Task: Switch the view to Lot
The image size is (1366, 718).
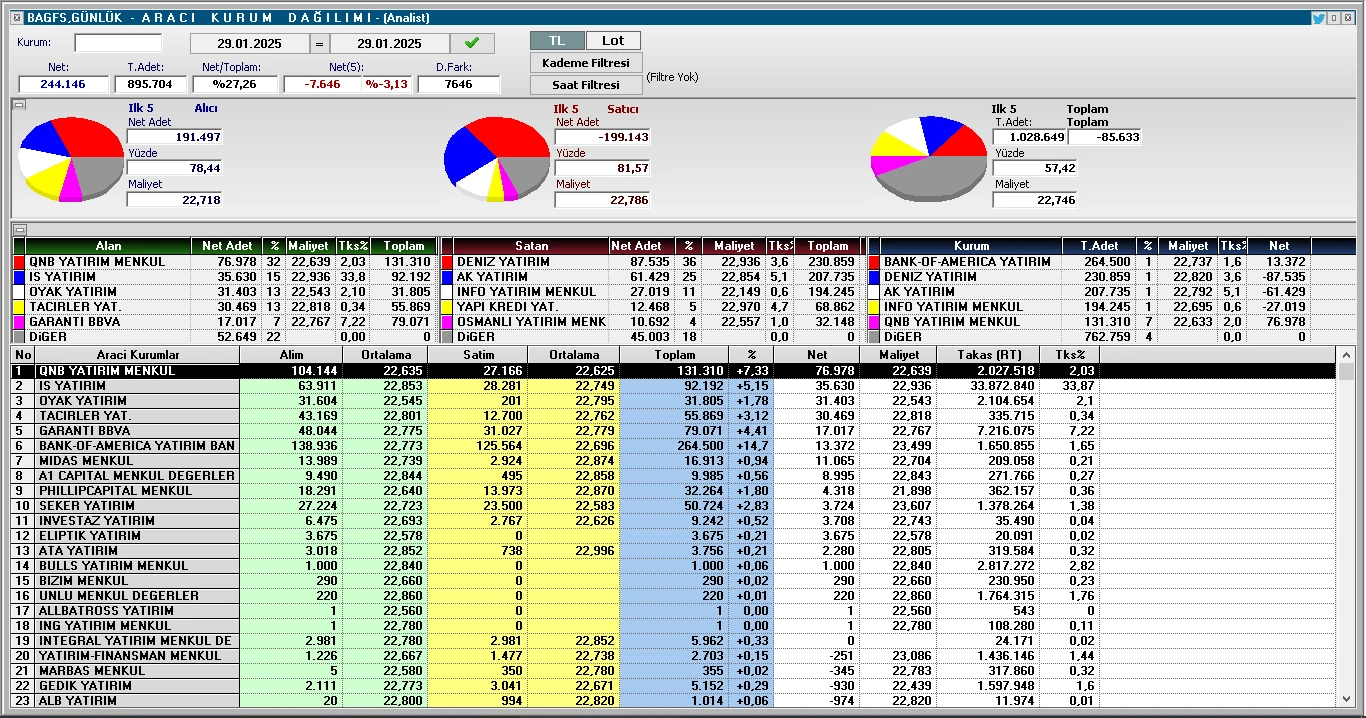Action: point(613,40)
